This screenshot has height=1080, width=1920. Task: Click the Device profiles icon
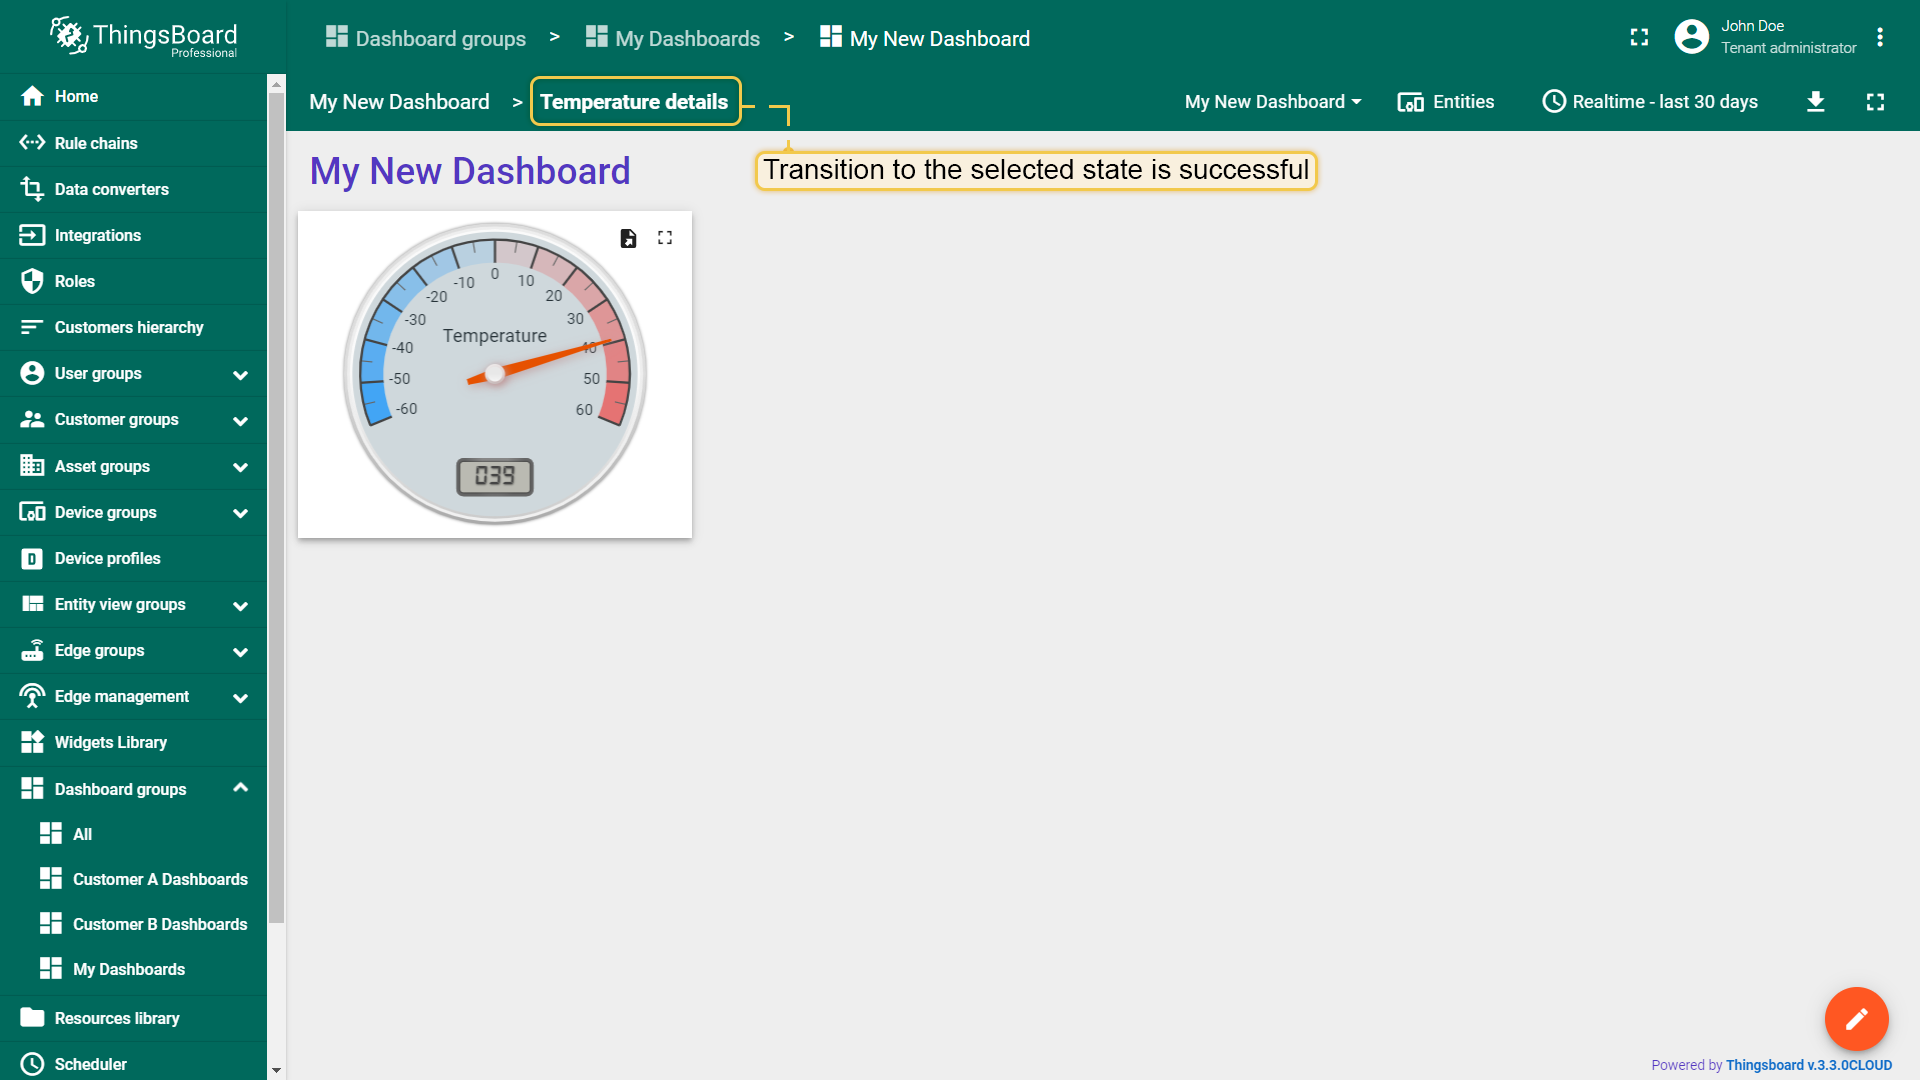32,558
